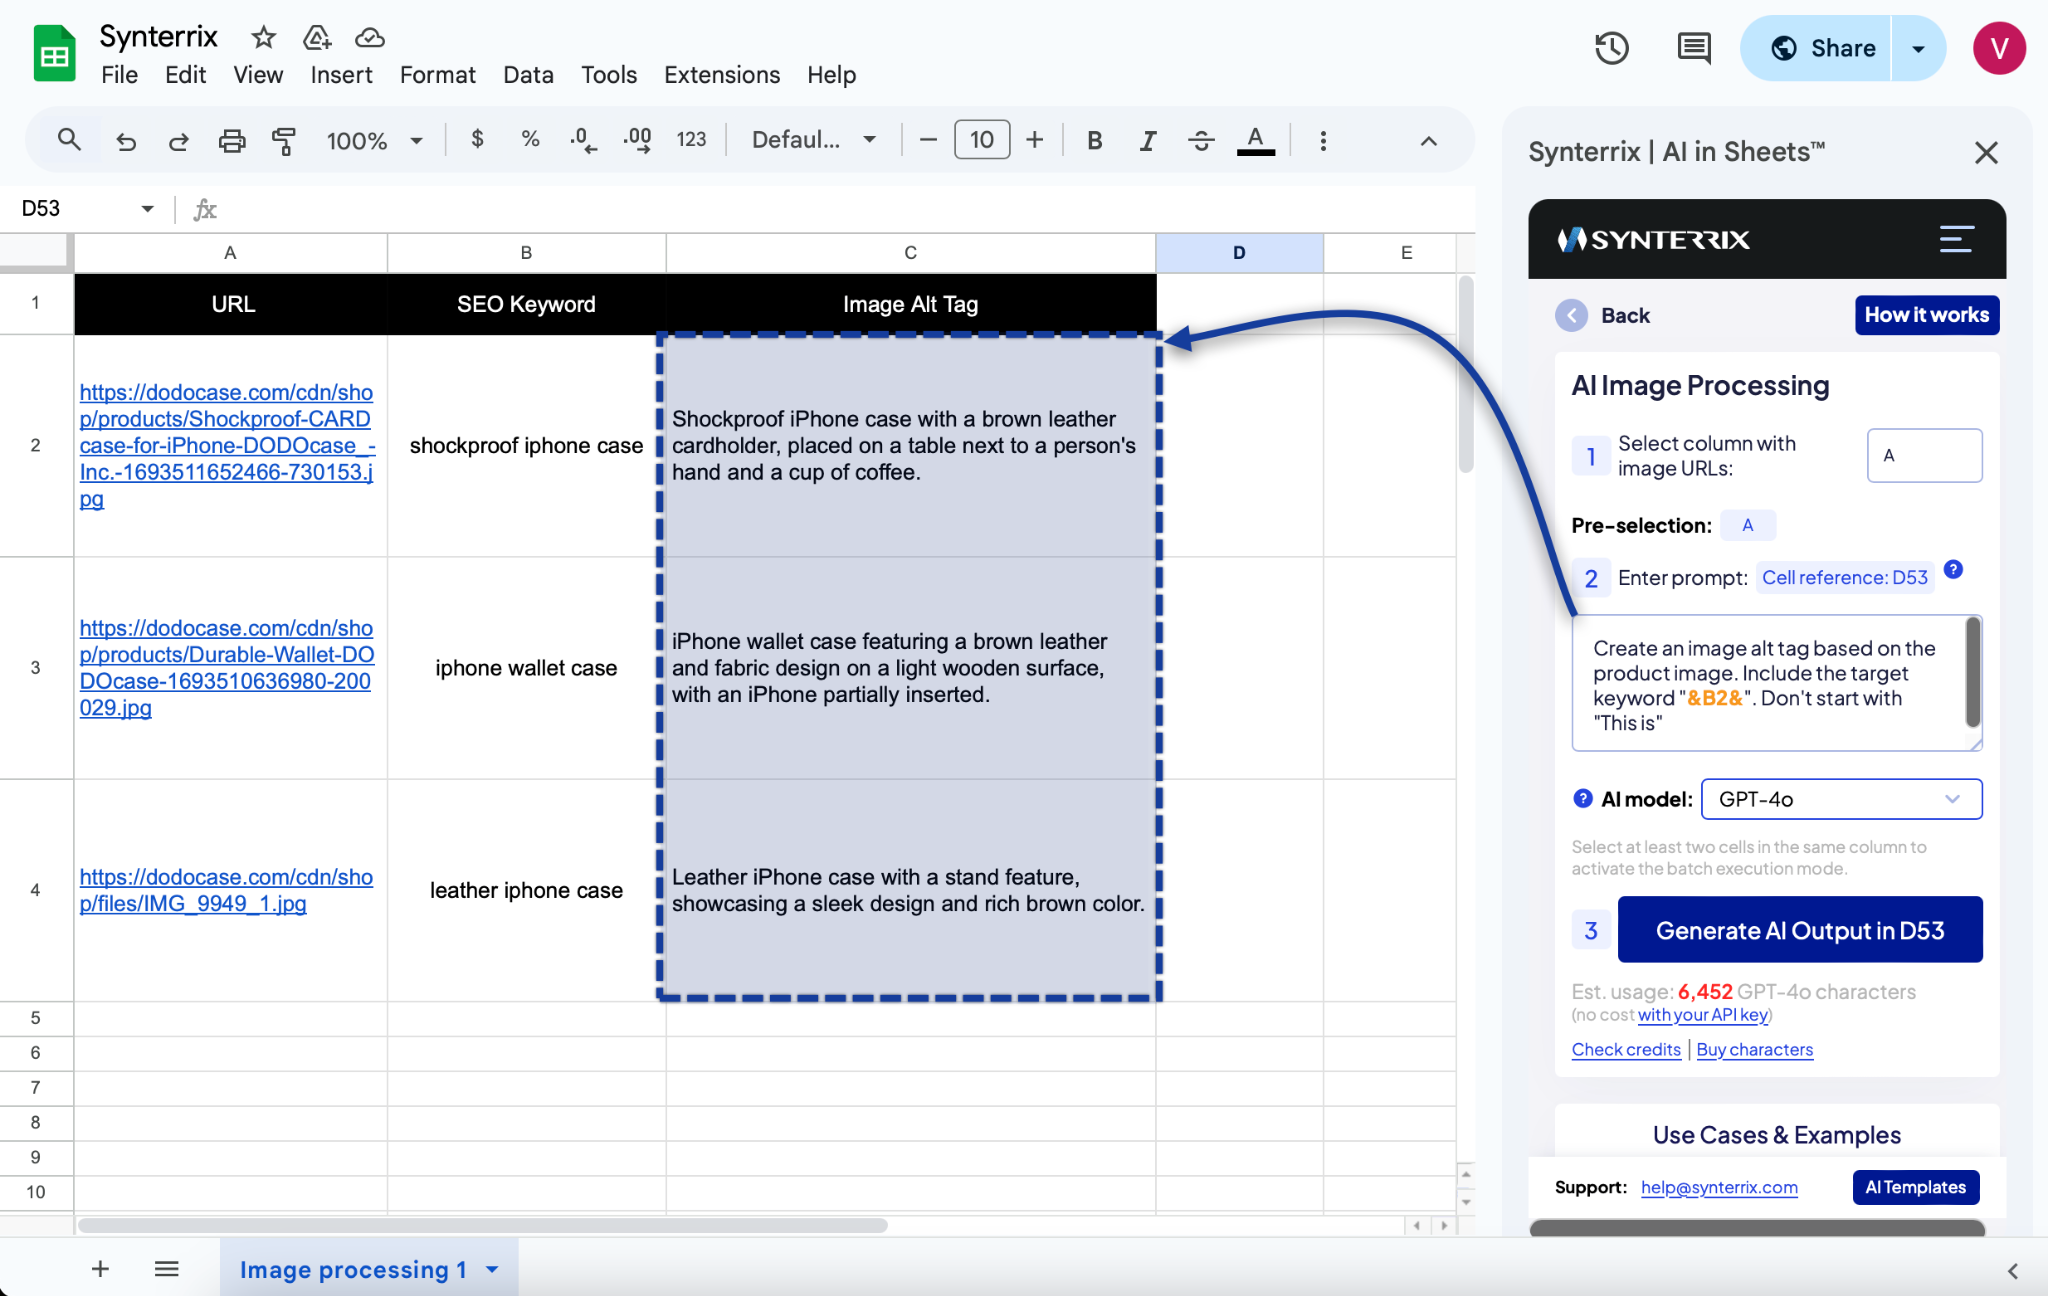2048x1296 pixels.
Task: Click the search magnifier in the toolbar
Action: (69, 140)
